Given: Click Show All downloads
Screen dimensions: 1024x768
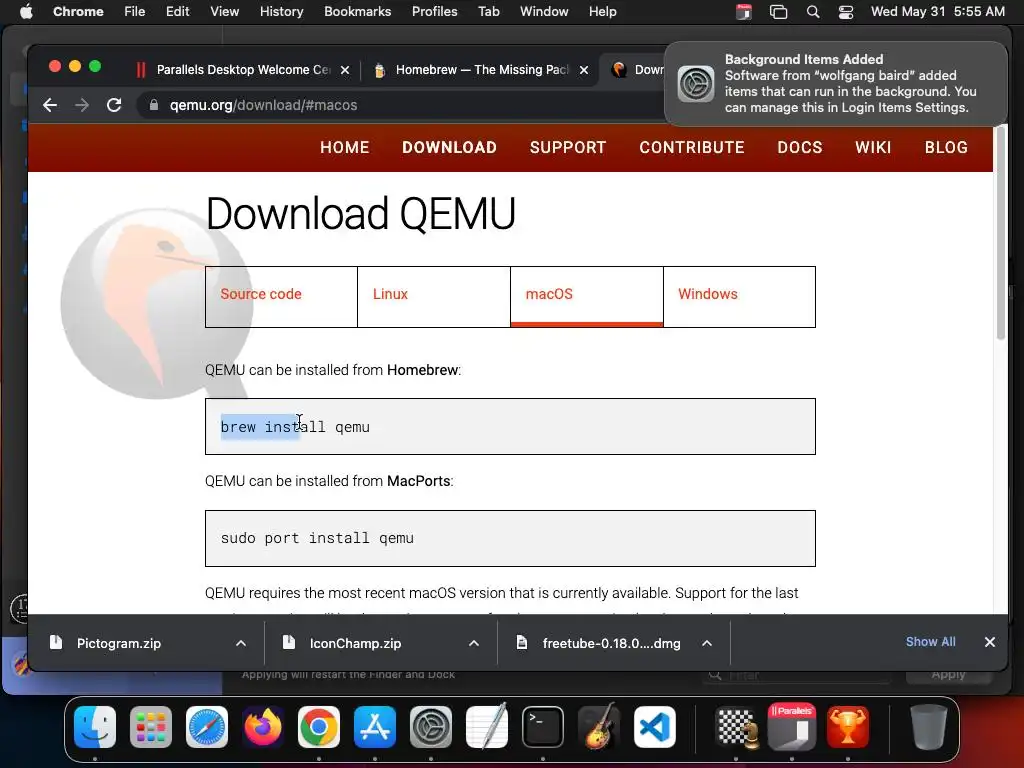Looking at the screenshot, I should [x=931, y=642].
